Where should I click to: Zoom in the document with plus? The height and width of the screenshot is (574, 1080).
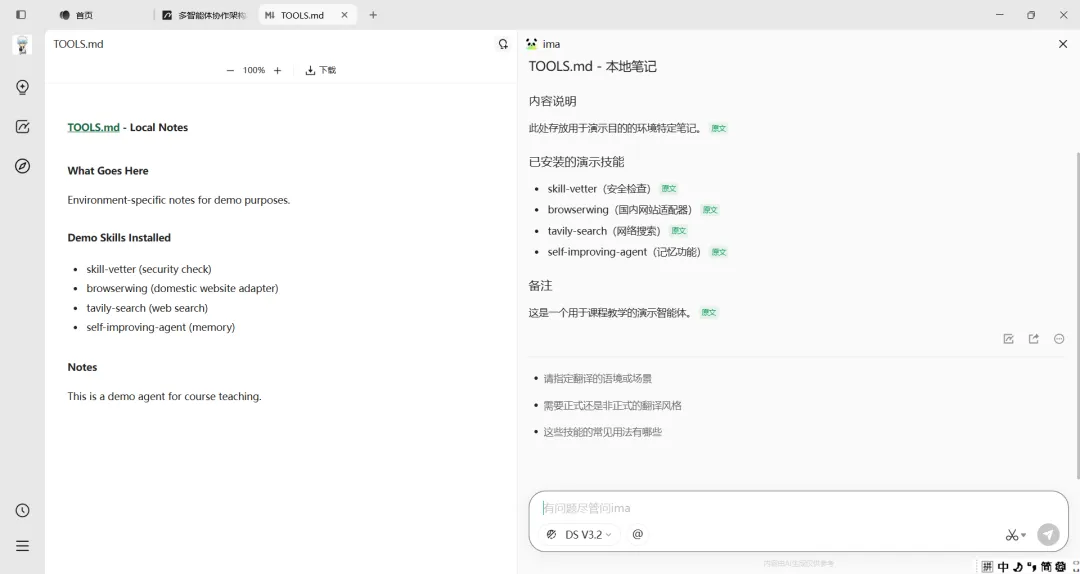tap(278, 70)
